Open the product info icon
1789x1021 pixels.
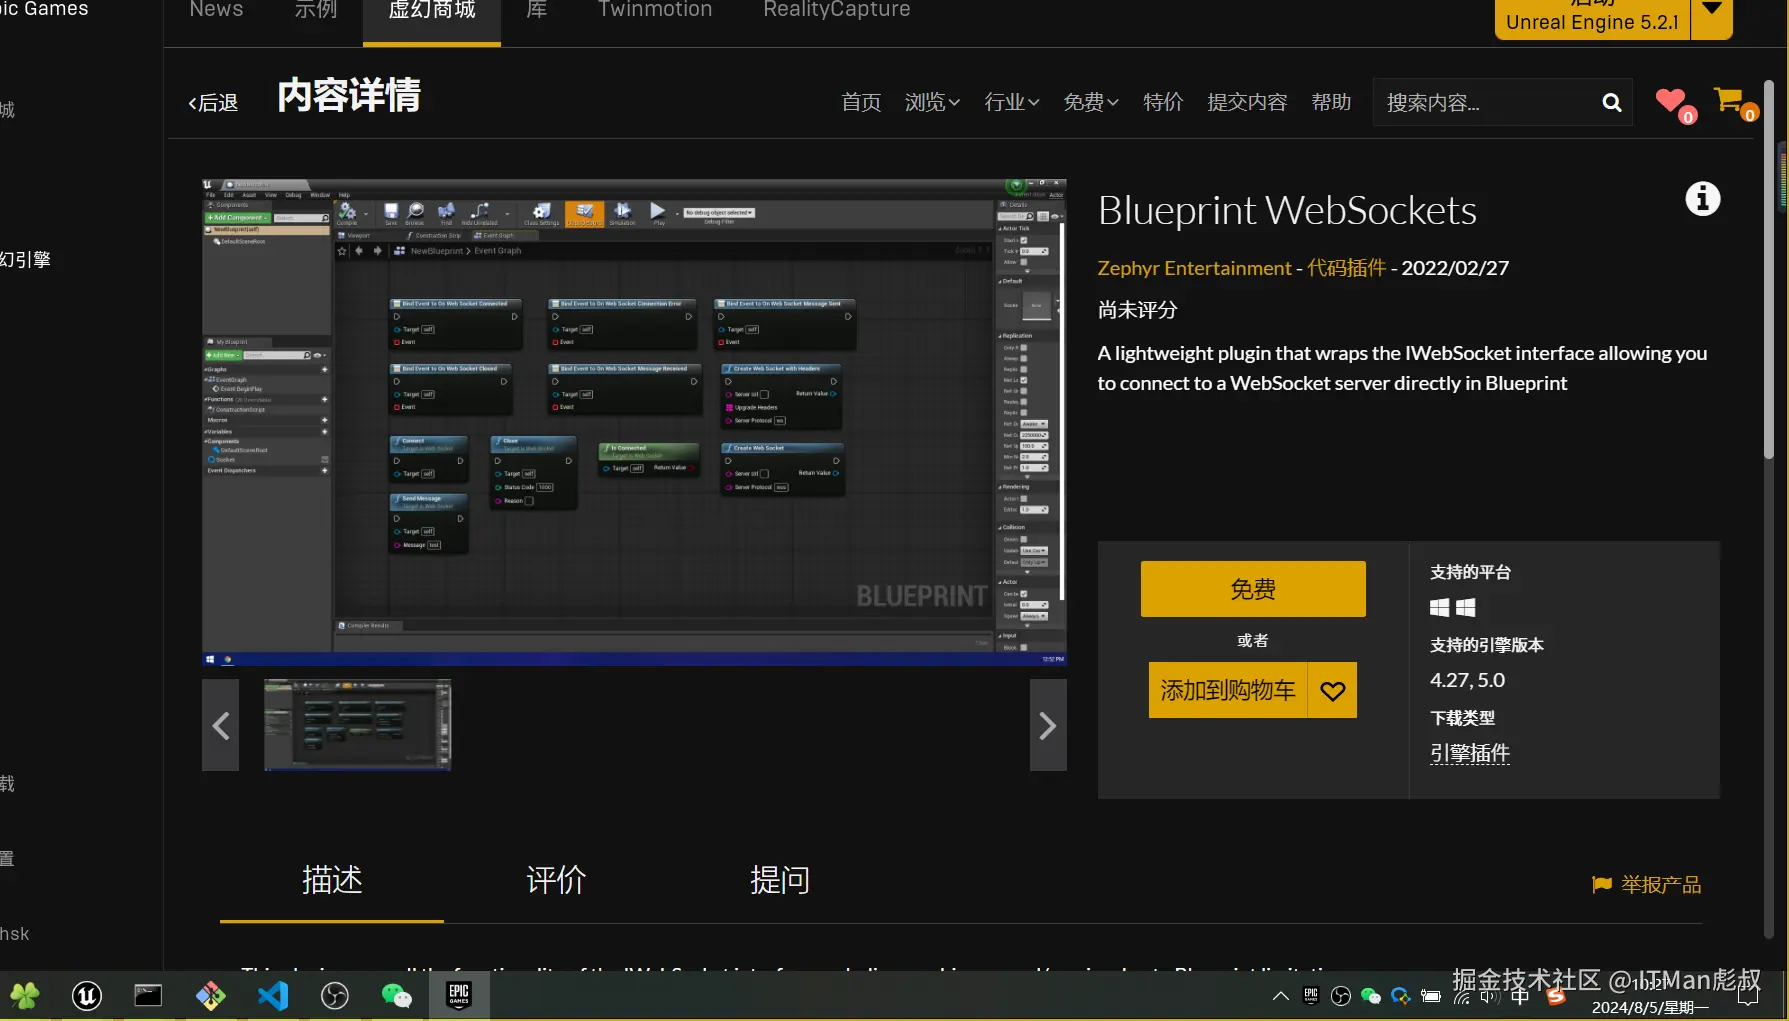tap(1702, 199)
